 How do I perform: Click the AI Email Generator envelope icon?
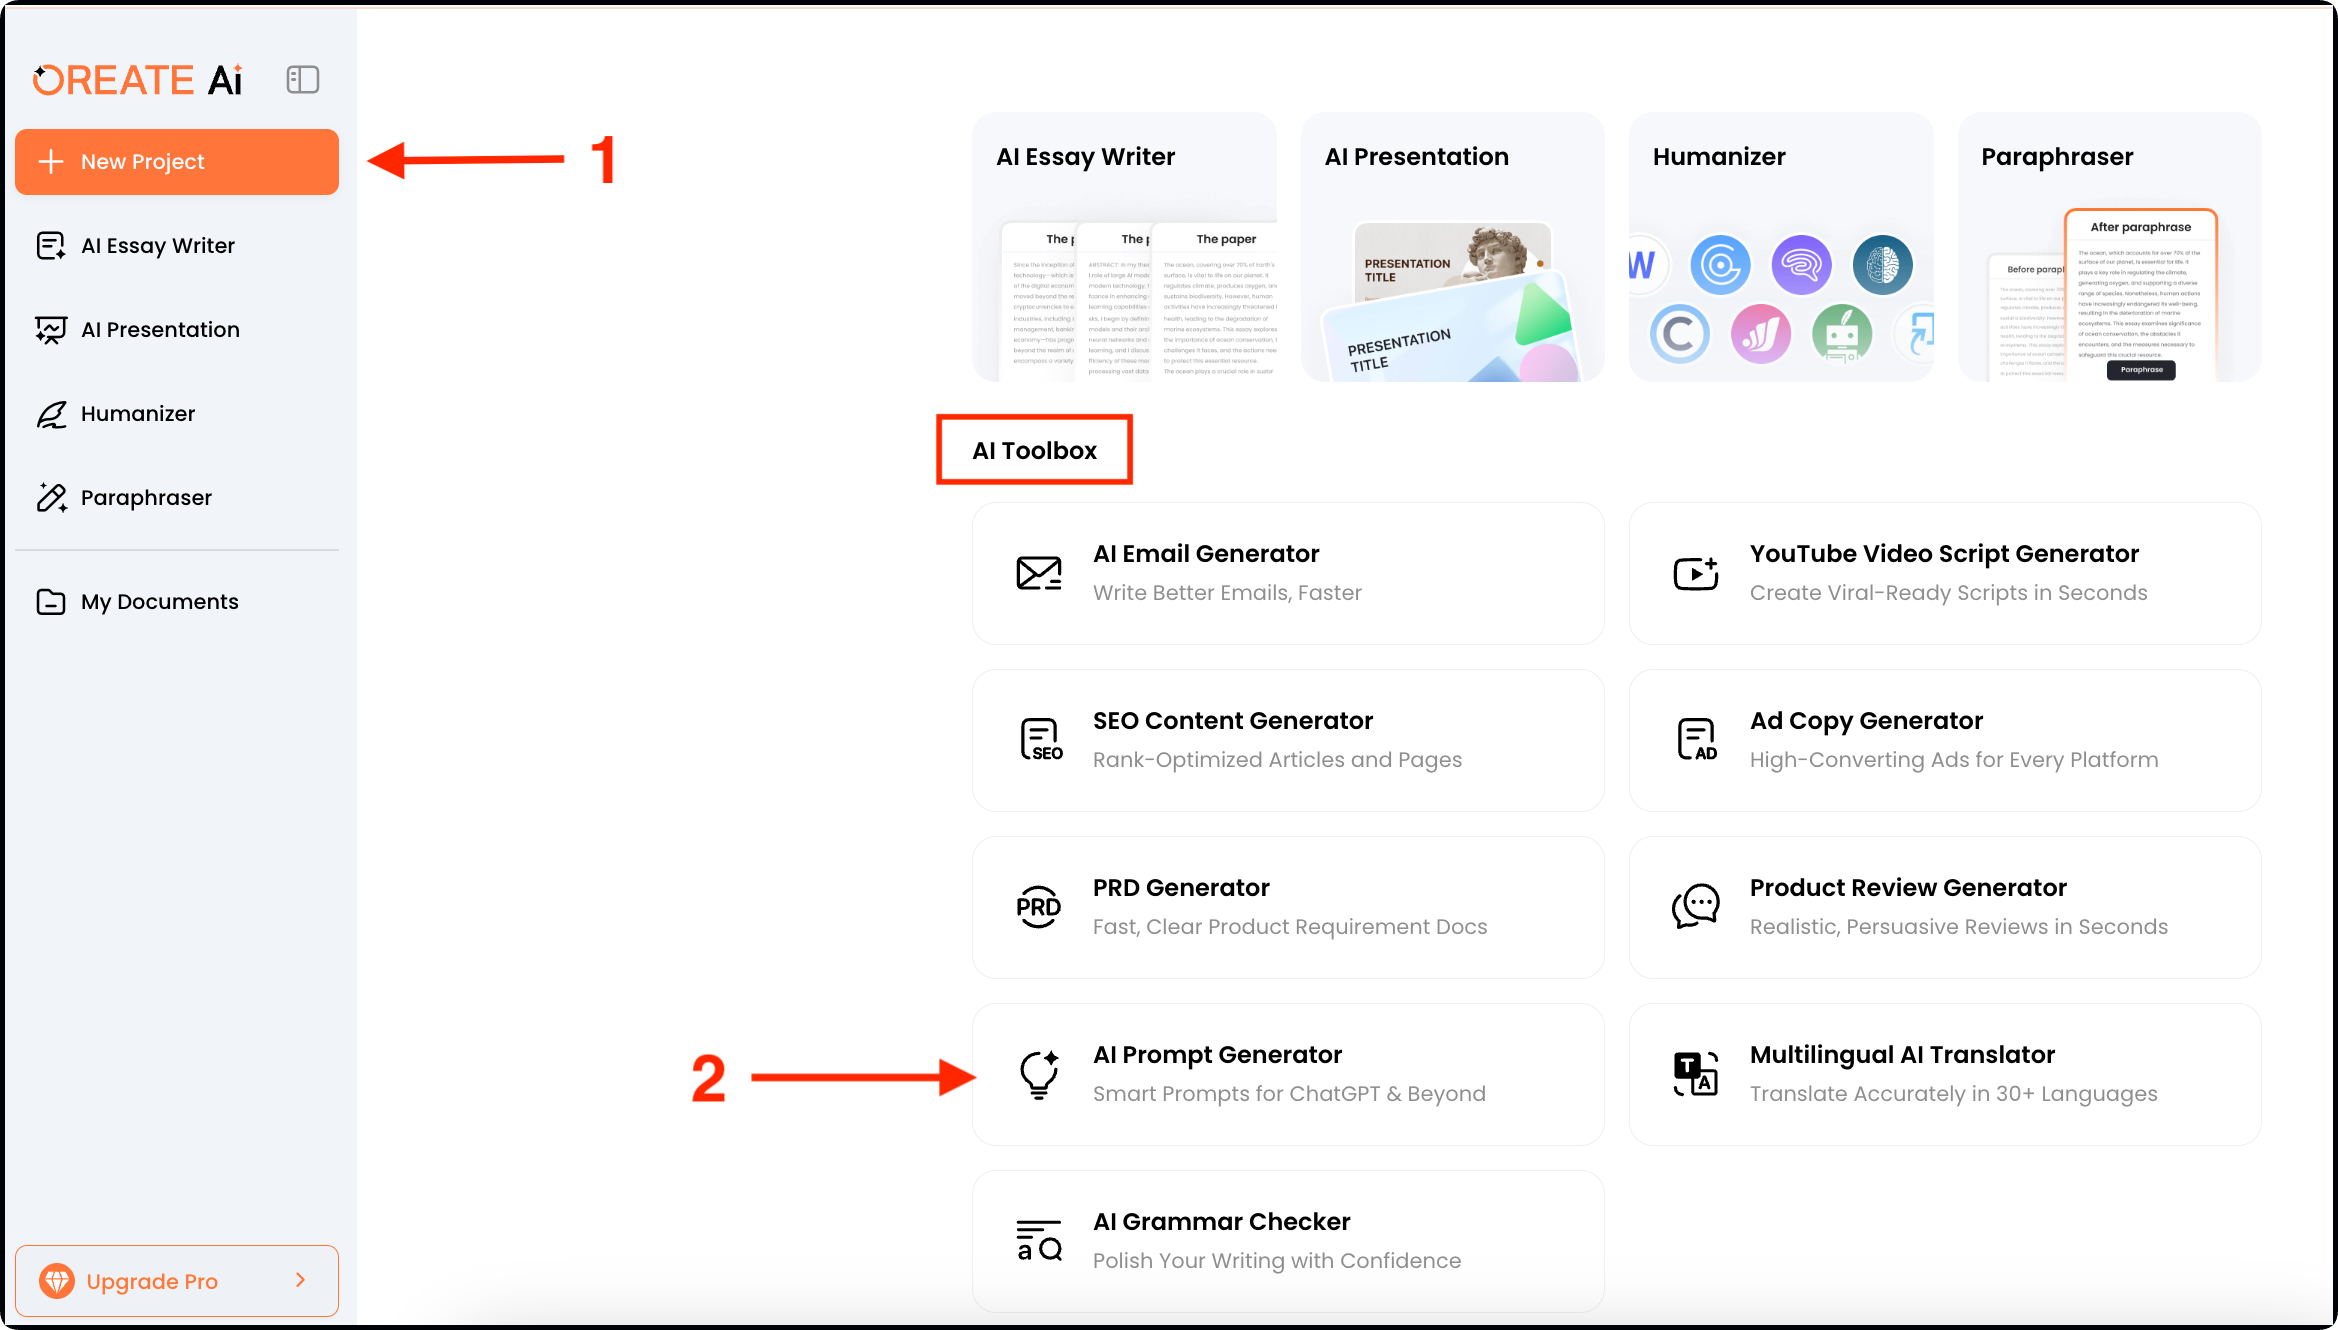point(1039,573)
